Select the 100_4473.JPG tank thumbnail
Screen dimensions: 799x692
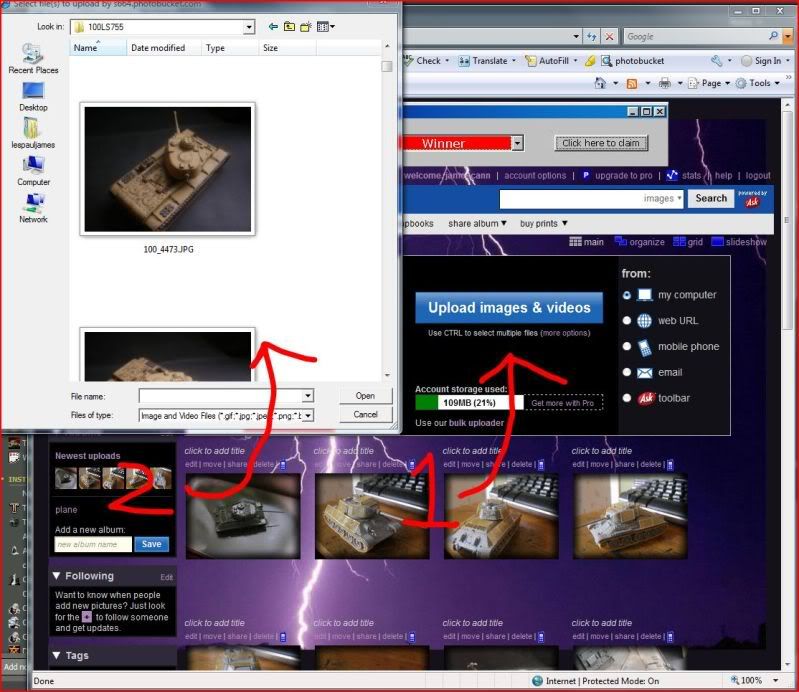(168, 169)
